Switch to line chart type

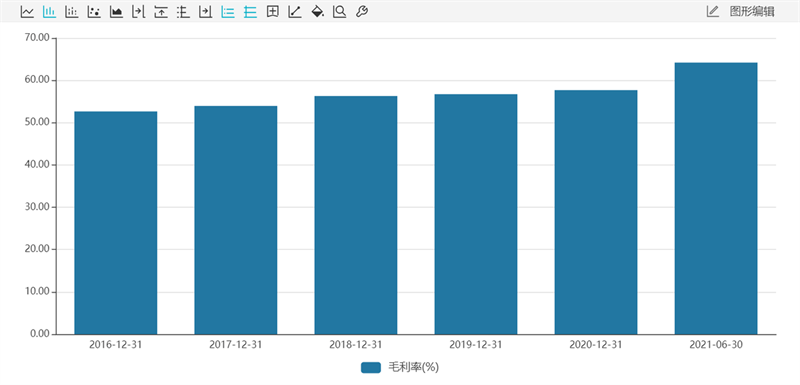[27, 12]
